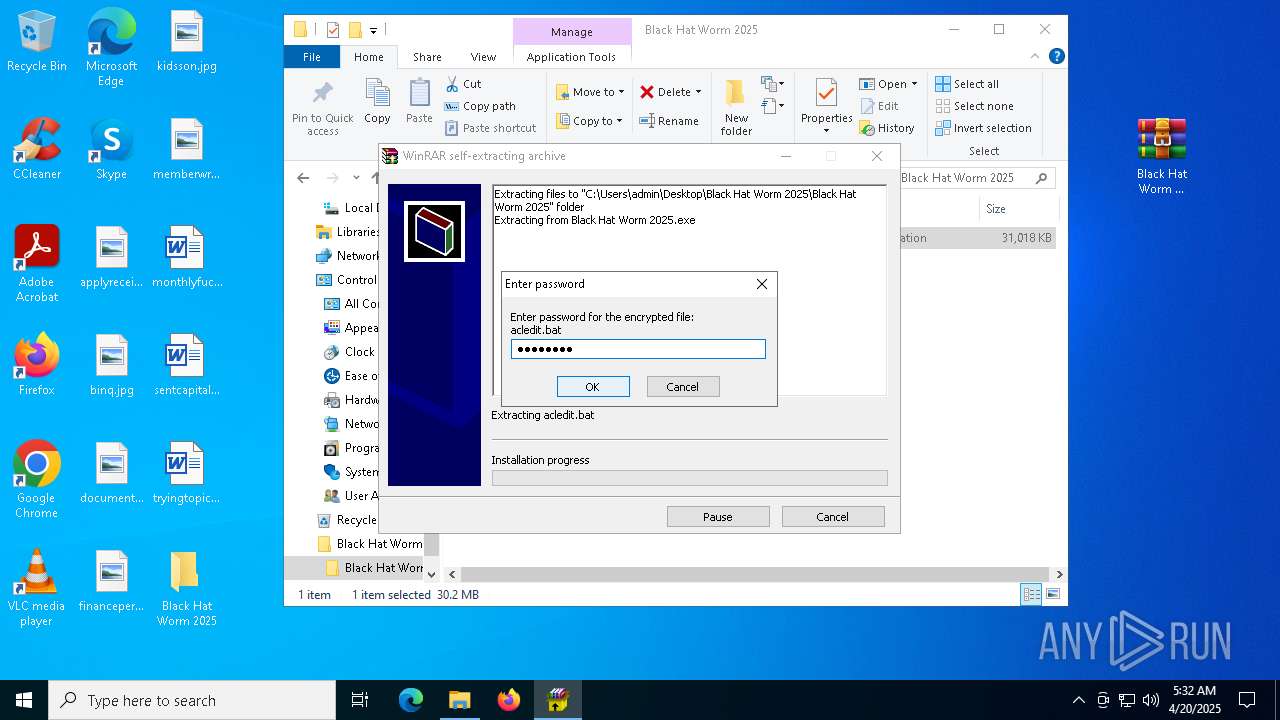Viewport: 1280px width, 720px height.
Task: Open Microsoft Edge desktop shortcut
Action: pos(111,48)
